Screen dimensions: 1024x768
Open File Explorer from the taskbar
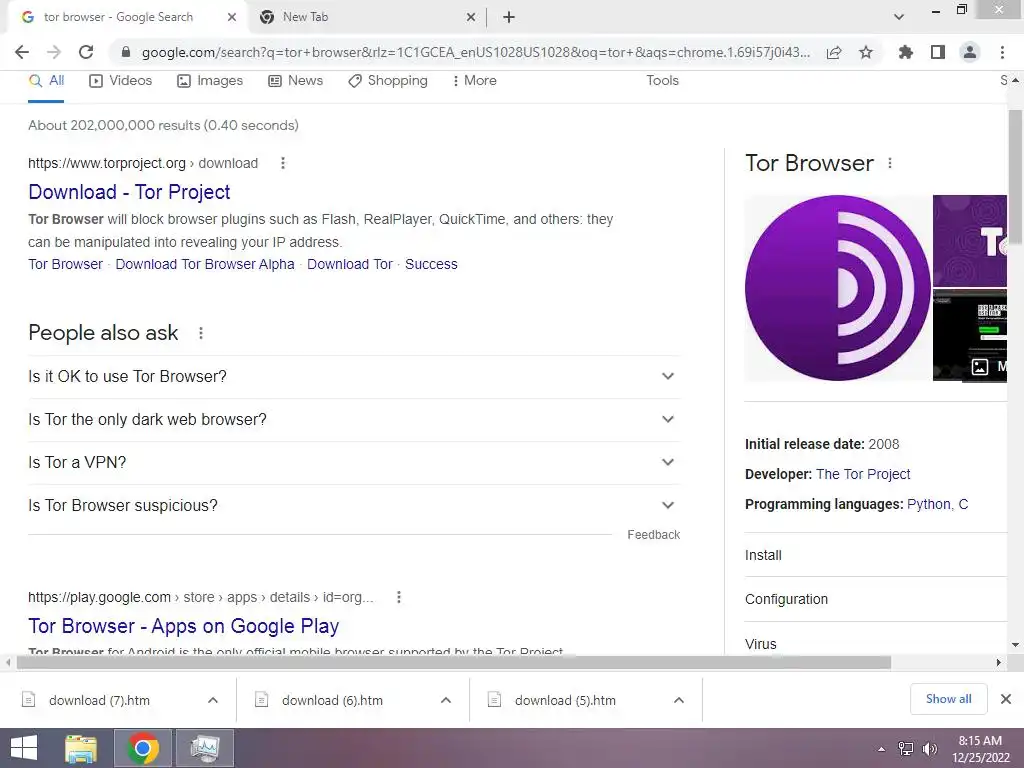(81, 748)
